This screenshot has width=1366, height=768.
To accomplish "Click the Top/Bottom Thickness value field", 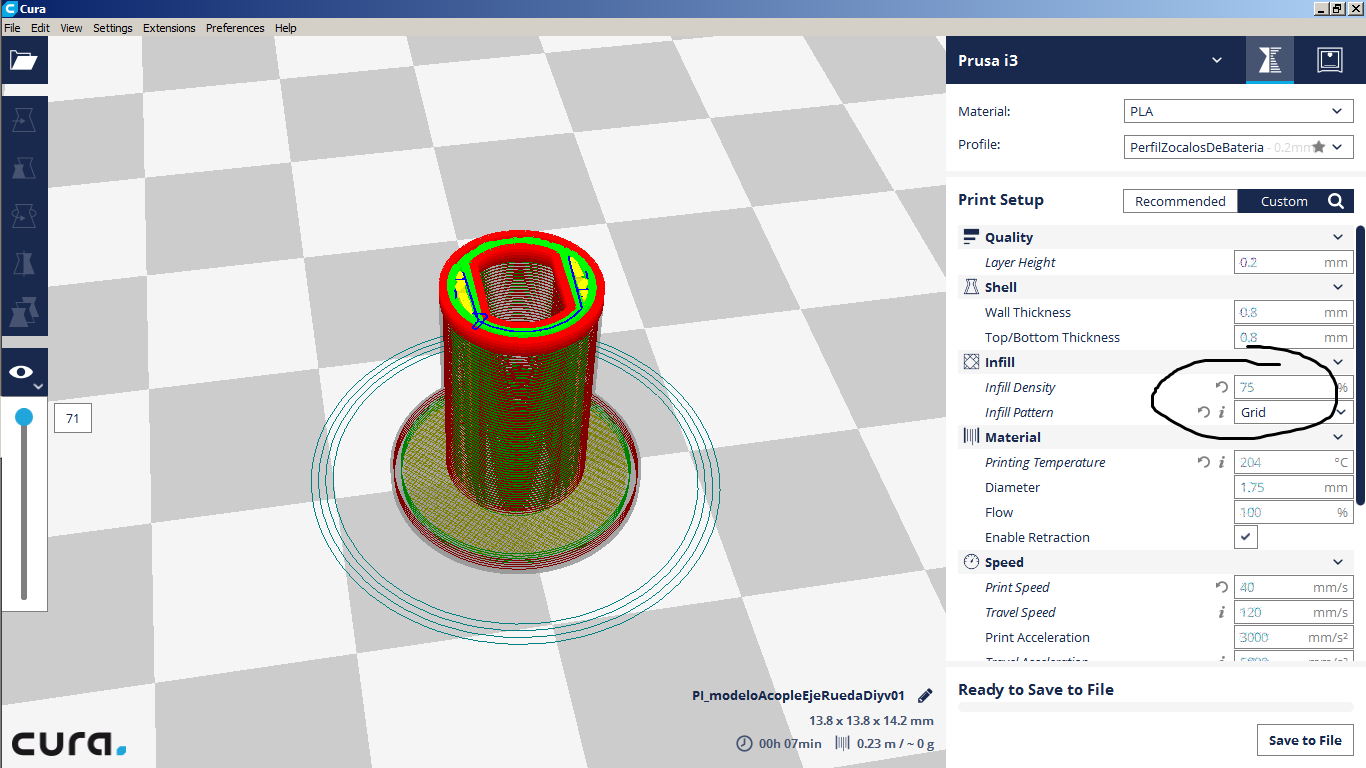I will click(1294, 337).
